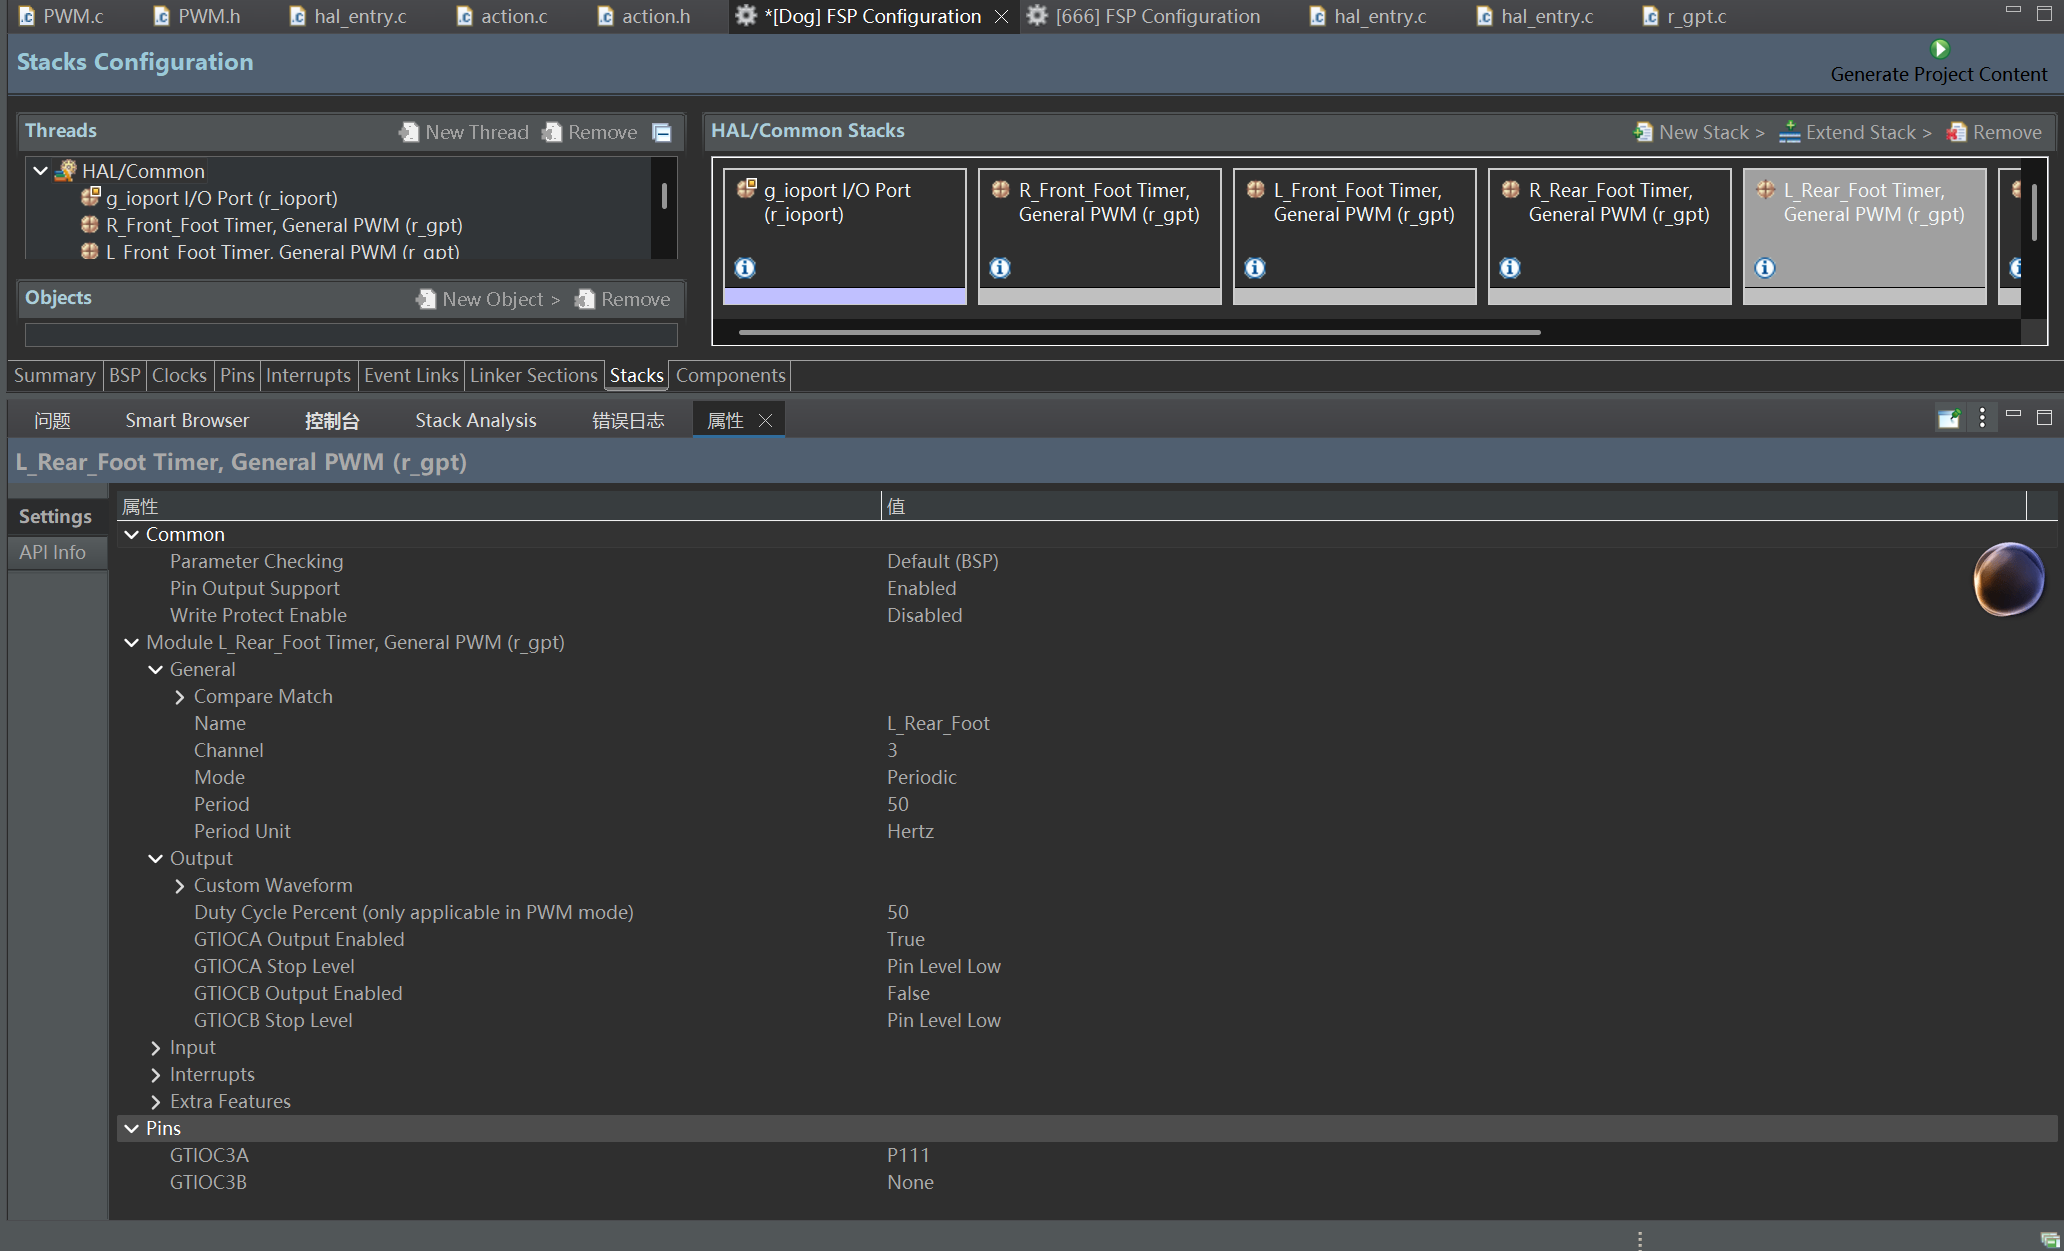Expand the Compare Match property group

[x=180, y=697]
